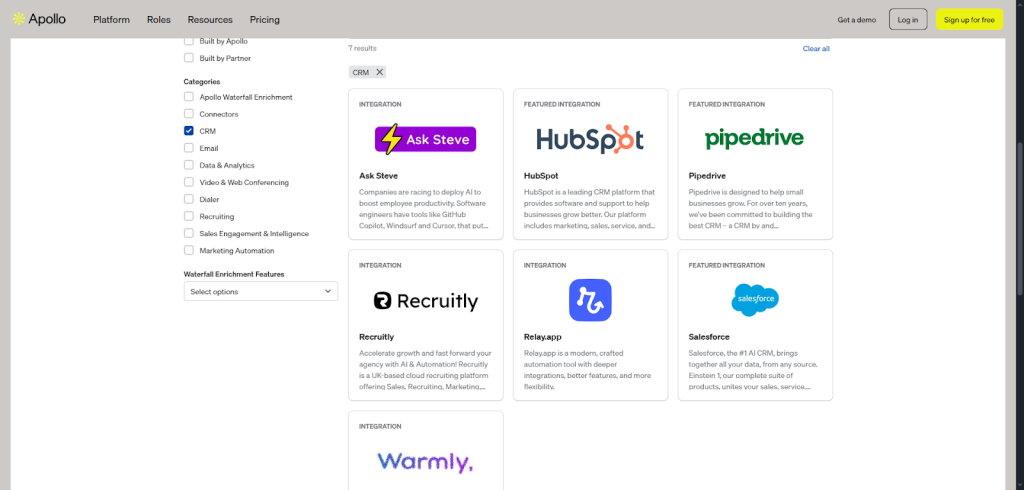
Task: Click the Apollo logo in the header
Action: click(x=39, y=19)
